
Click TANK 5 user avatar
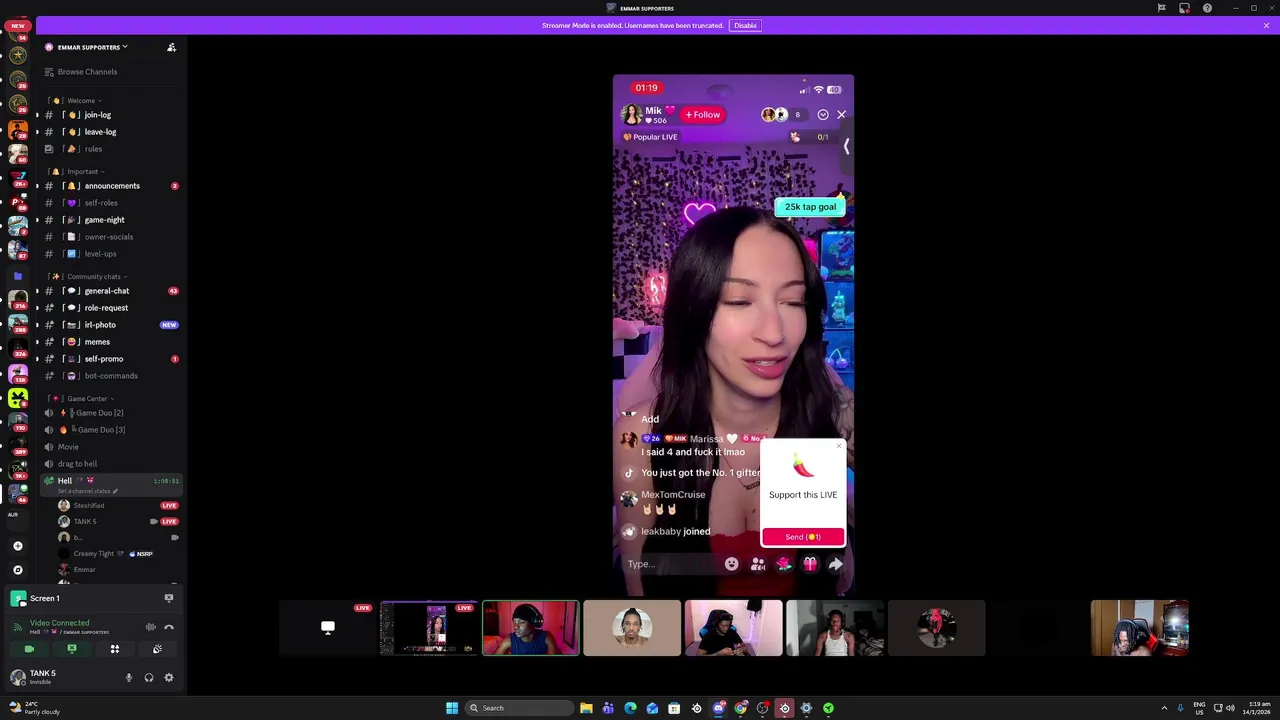(17, 677)
